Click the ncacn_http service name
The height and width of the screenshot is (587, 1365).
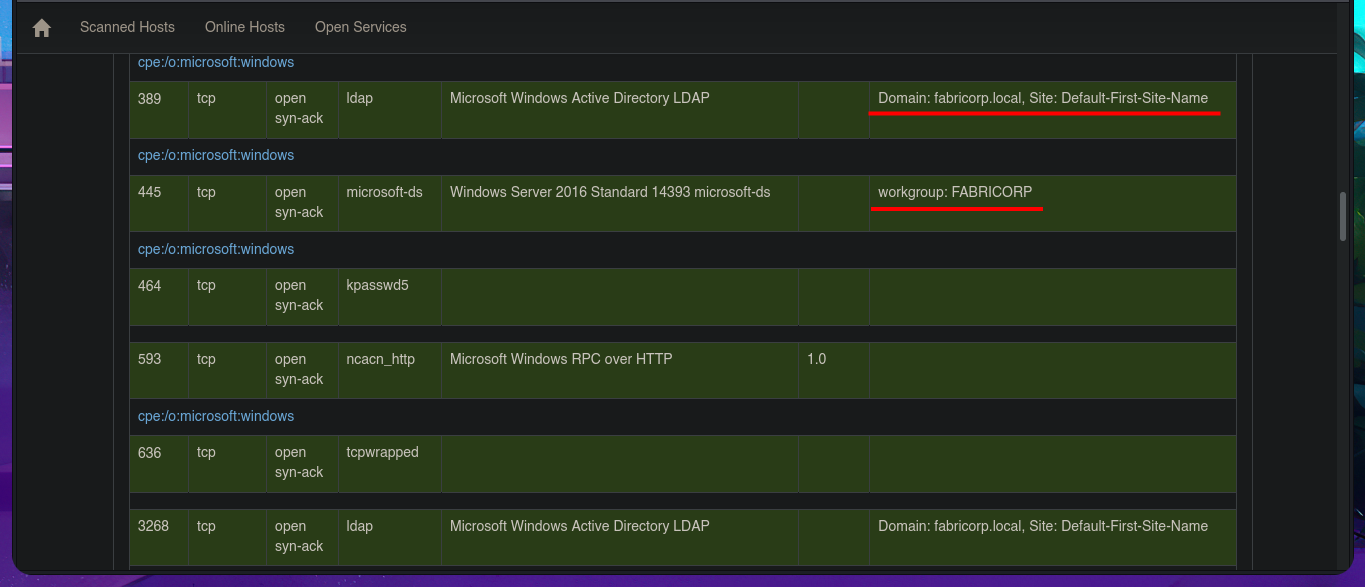(x=380, y=359)
